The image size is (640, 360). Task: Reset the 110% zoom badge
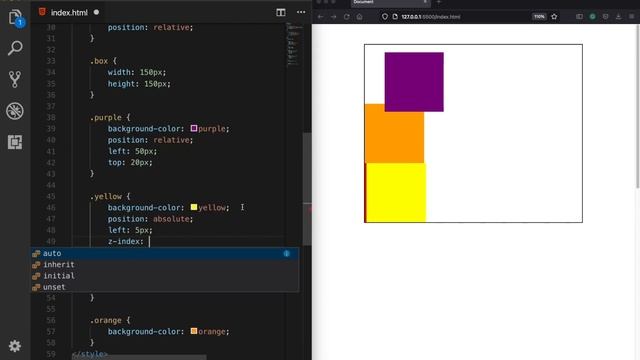click(x=539, y=17)
